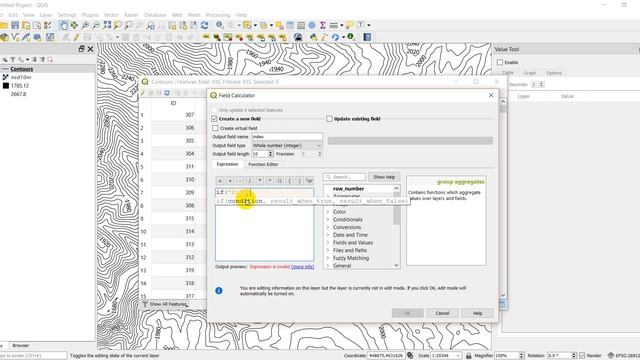The width and height of the screenshot is (640, 360).
Task: Expand the Conditionals function group
Action: pyautogui.click(x=328, y=220)
